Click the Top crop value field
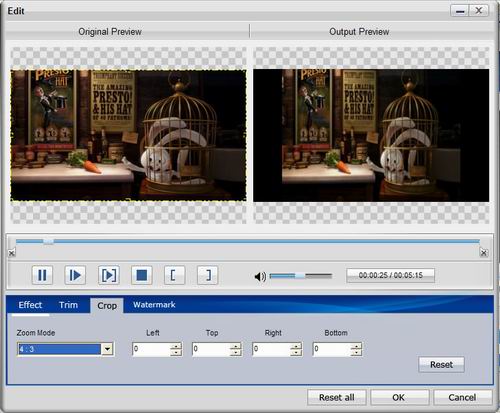Image resolution: width=500 pixels, height=413 pixels. tap(211, 349)
